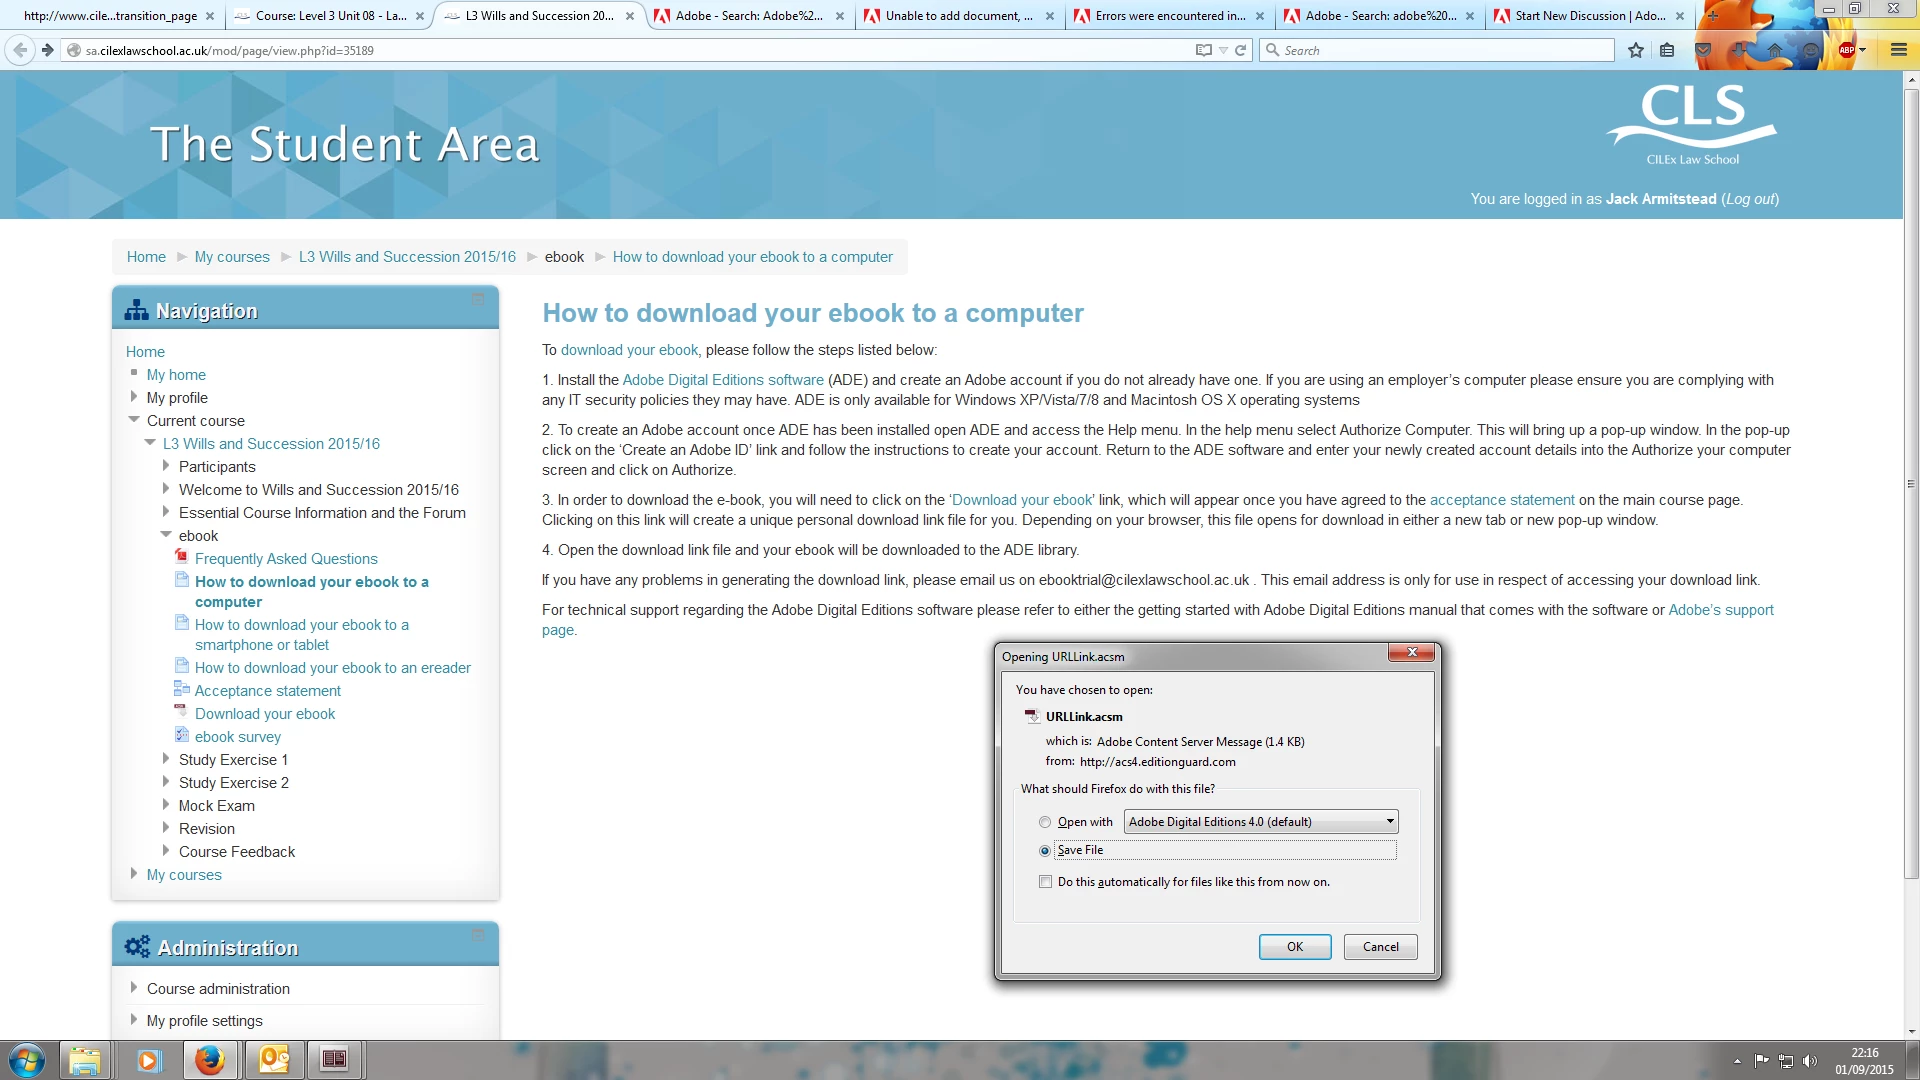Screen dimensions: 1920x1080
Task: Open Firefox from the Windows taskbar
Action: click(x=209, y=1060)
